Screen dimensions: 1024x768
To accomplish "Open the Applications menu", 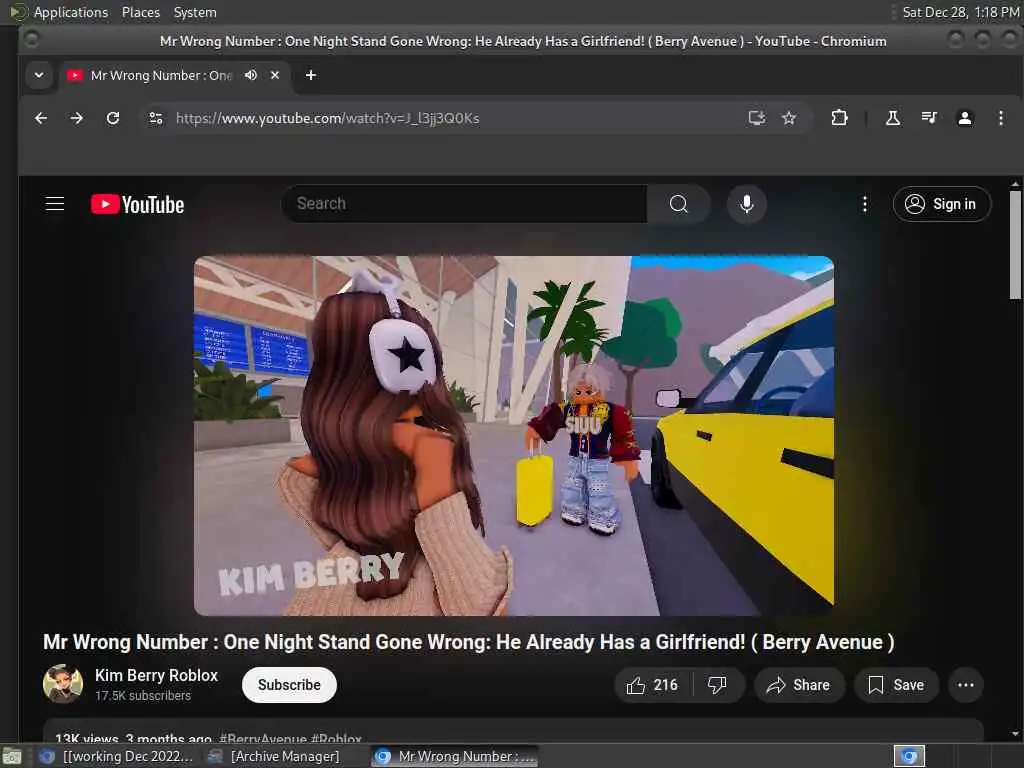I will tap(71, 12).
